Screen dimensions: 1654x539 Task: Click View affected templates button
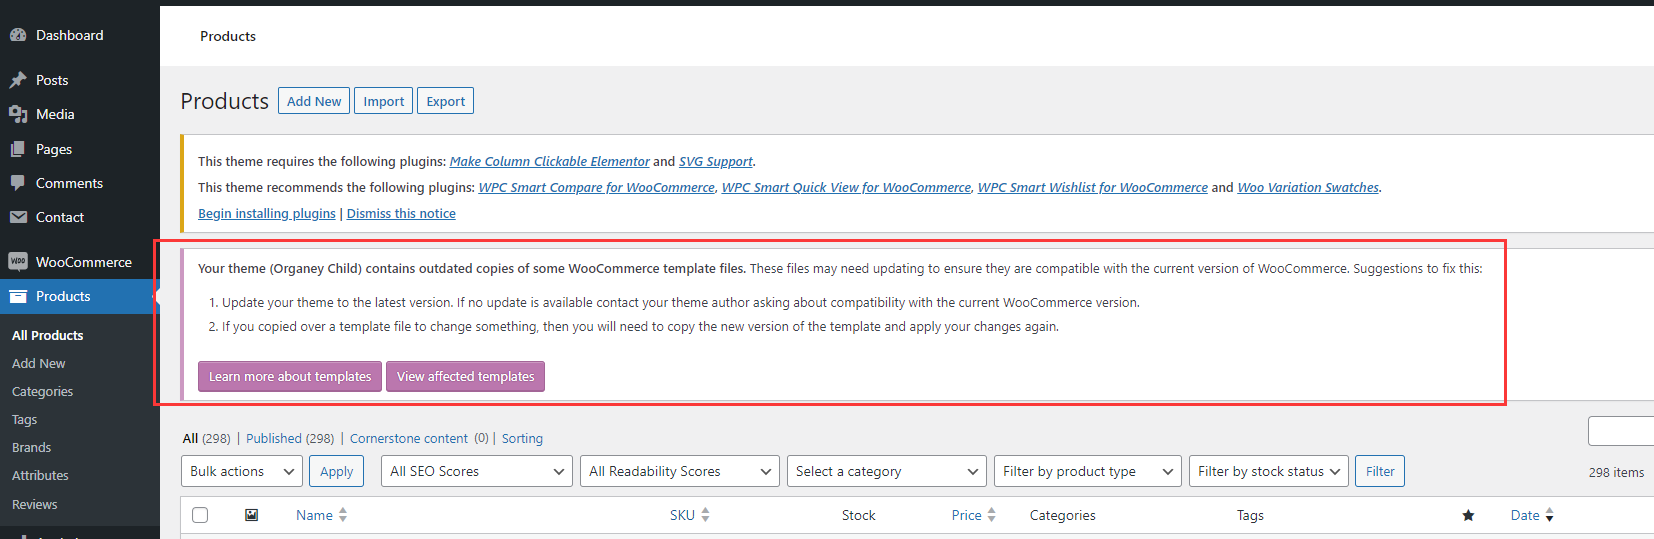coord(466,376)
